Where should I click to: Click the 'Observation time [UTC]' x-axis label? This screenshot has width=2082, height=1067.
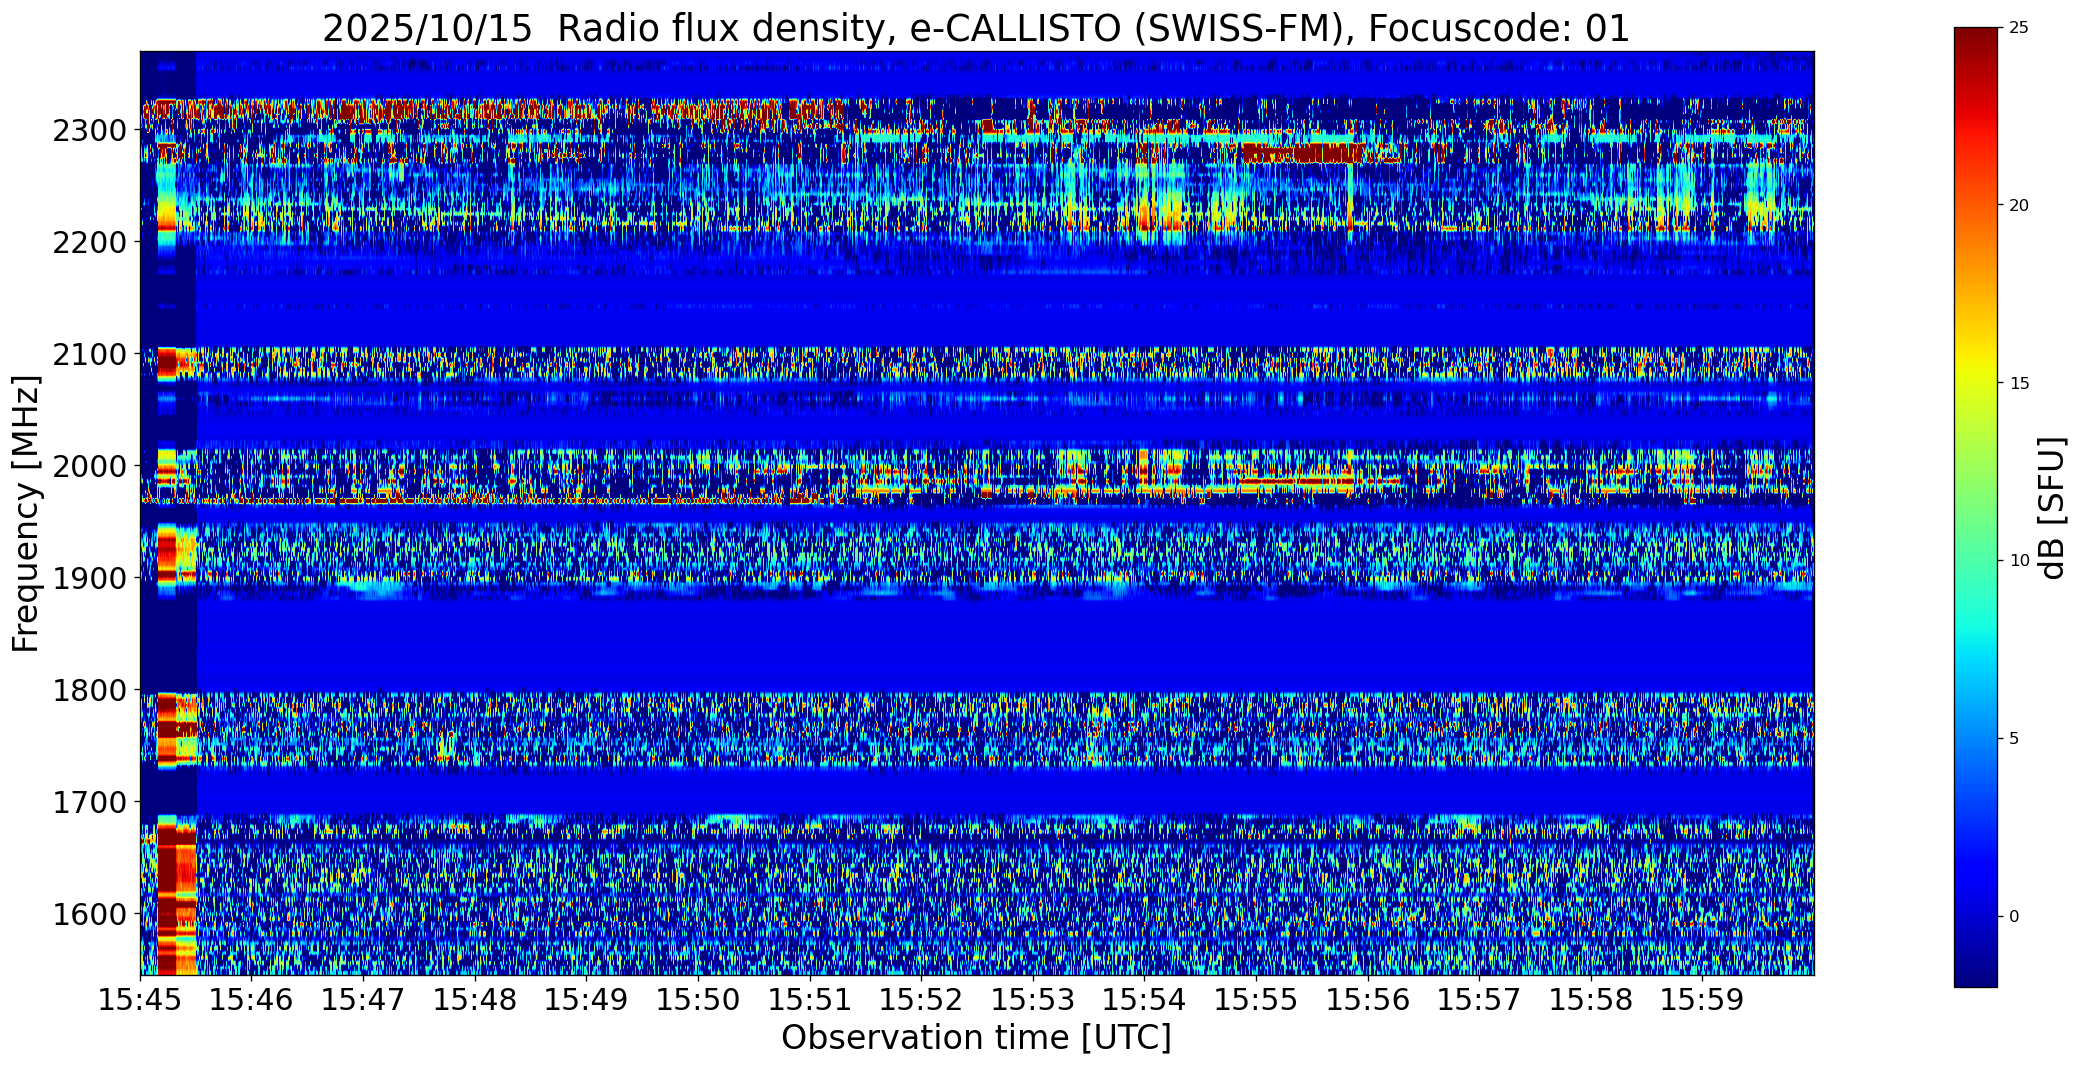tap(976, 1038)
